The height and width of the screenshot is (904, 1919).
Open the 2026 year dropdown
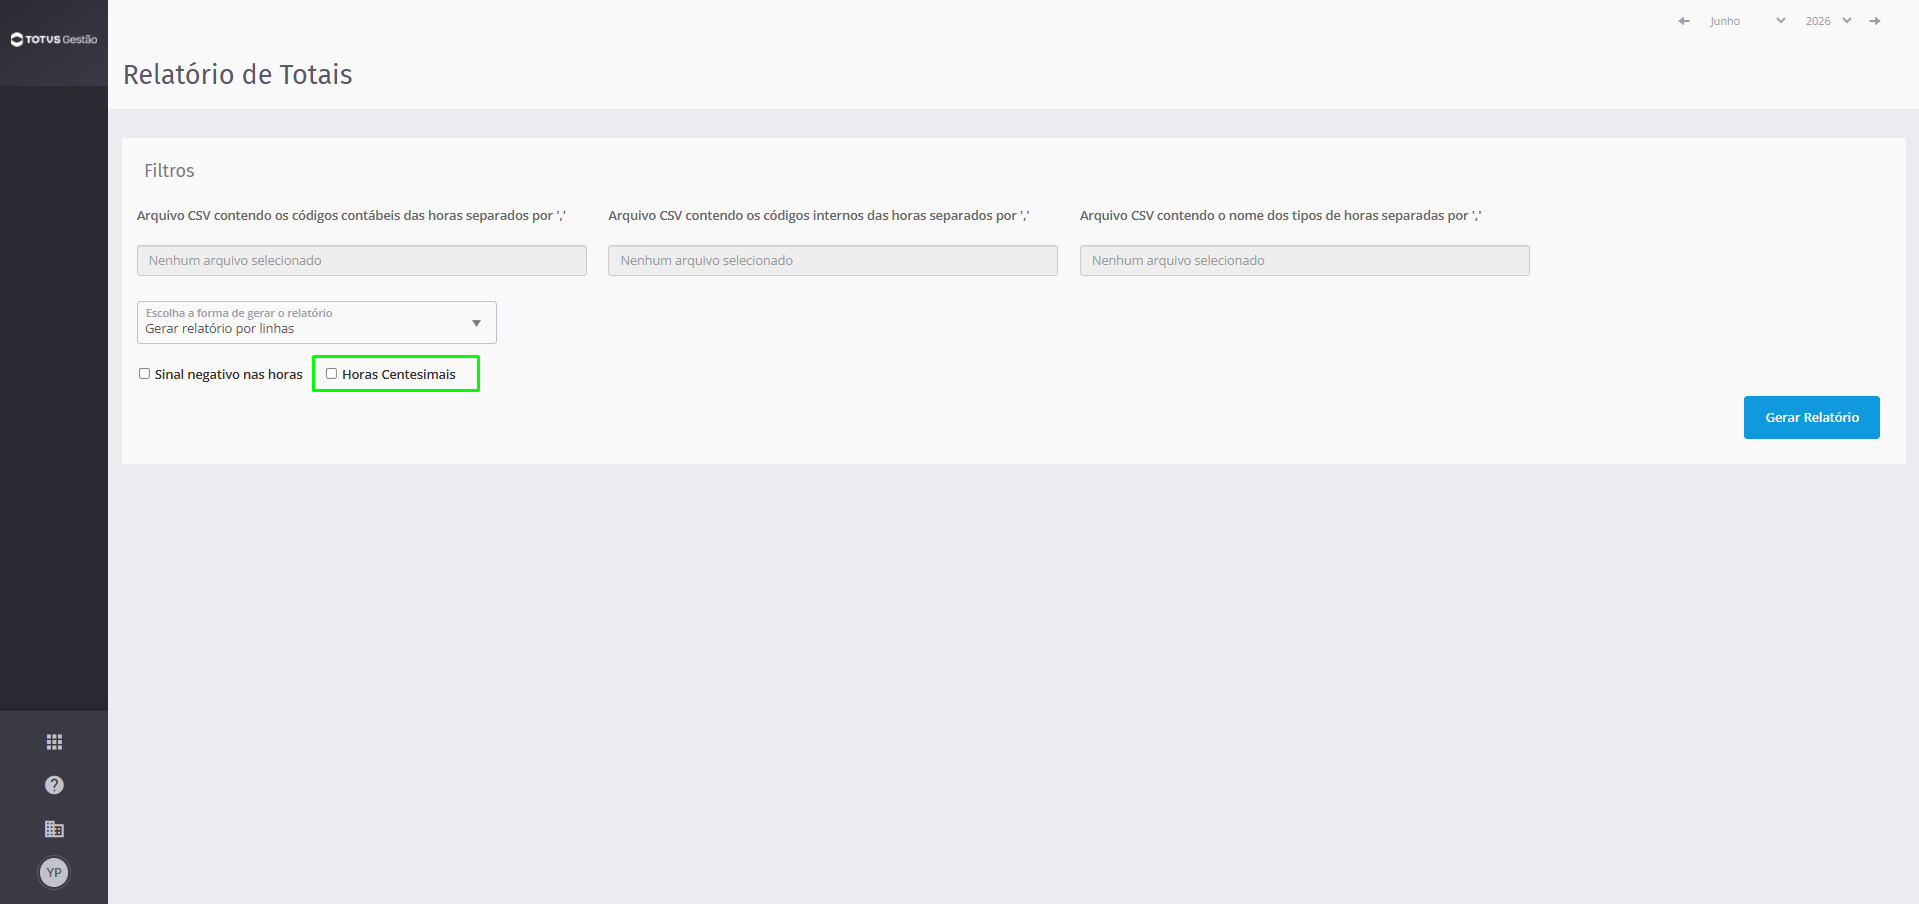pyautogui.click(x=1828, y=21)
